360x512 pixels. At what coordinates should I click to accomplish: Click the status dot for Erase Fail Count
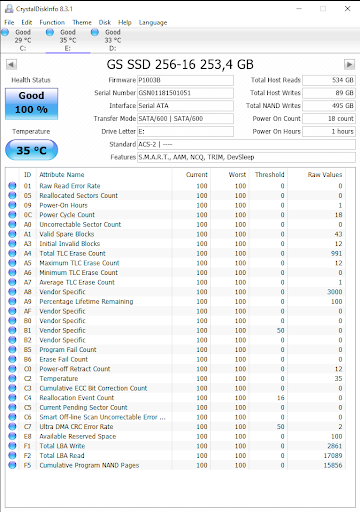point(12,359)
